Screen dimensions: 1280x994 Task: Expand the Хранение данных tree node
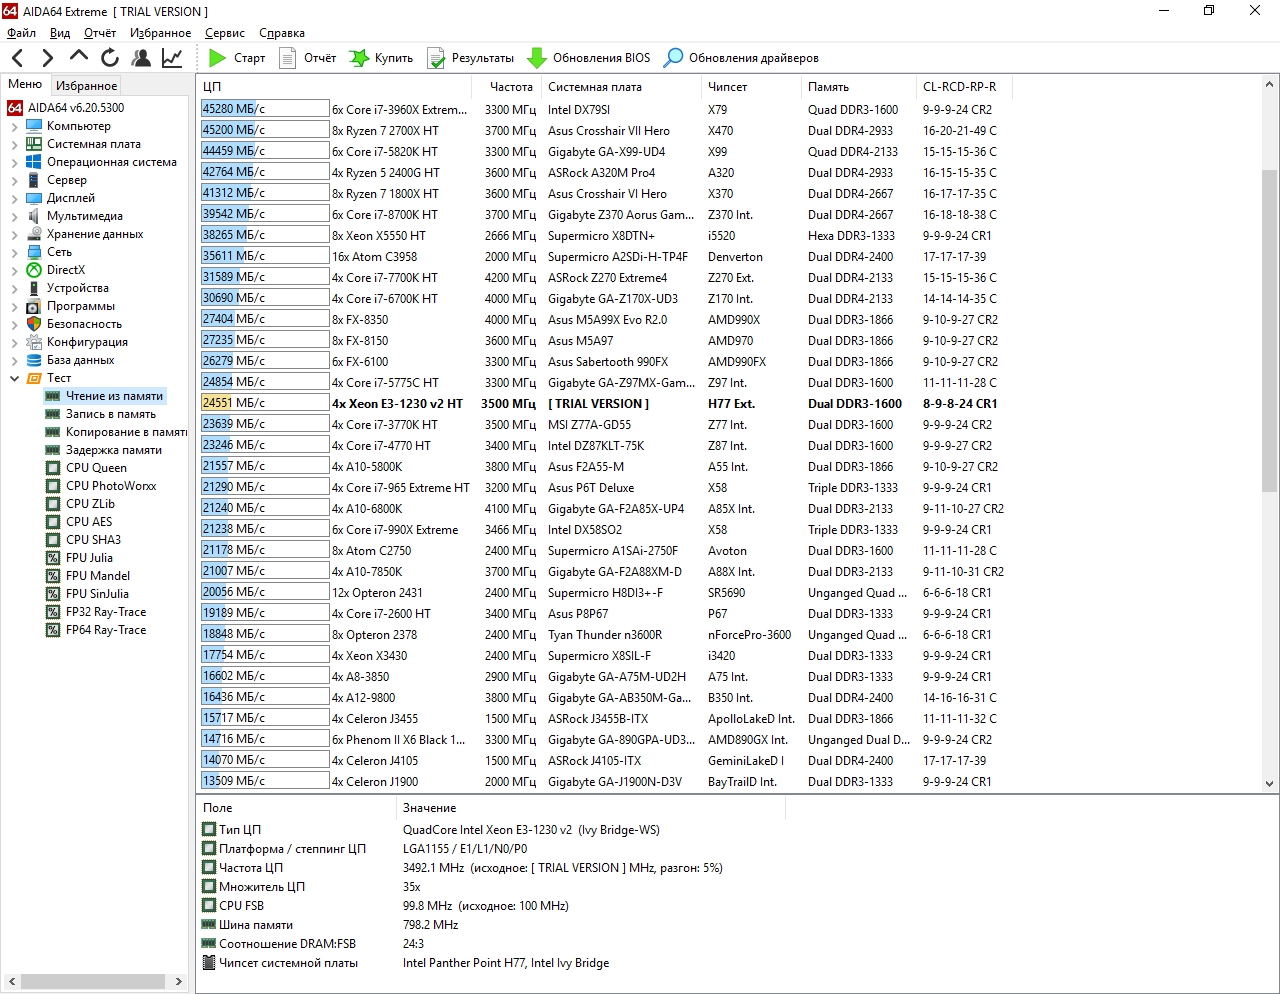click(x=14, y=234)
